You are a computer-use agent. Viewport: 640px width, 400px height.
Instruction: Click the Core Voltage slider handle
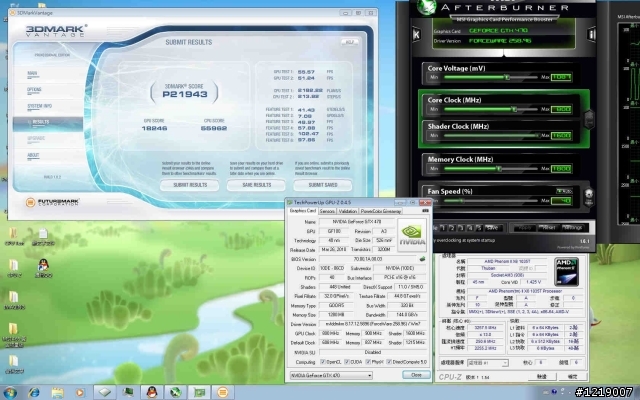507,77
